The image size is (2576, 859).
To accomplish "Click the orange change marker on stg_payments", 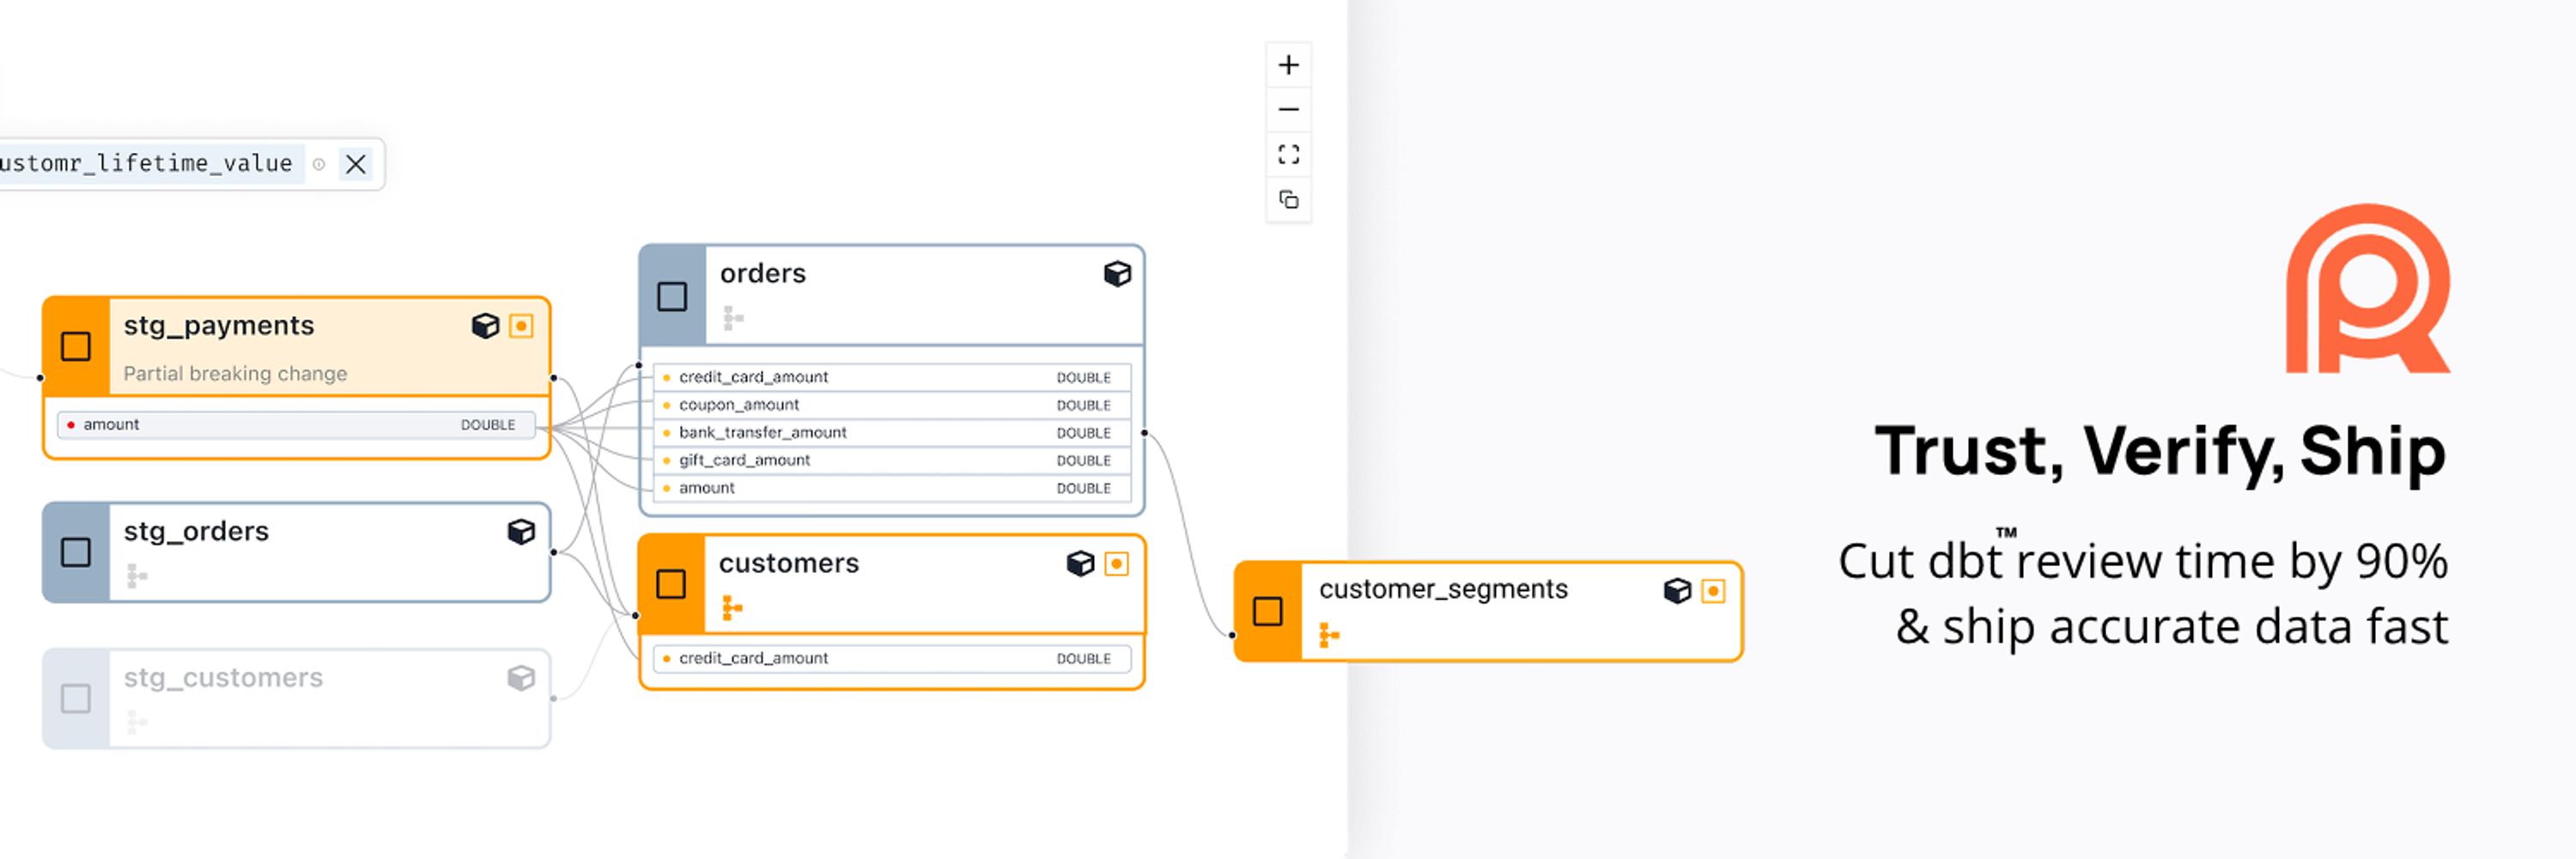I will coord(521,326).
